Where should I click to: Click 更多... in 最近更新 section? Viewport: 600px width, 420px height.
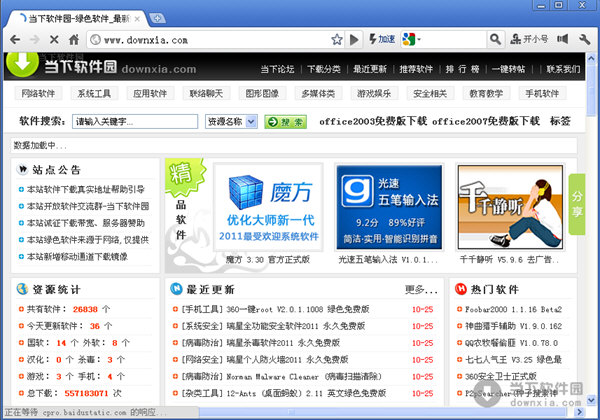(421, 290)
